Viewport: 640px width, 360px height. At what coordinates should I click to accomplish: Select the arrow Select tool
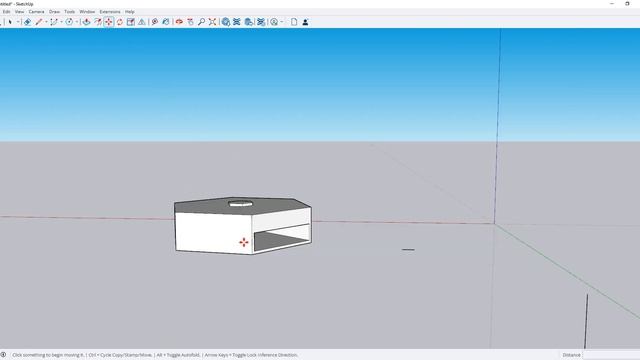(10, 22)
